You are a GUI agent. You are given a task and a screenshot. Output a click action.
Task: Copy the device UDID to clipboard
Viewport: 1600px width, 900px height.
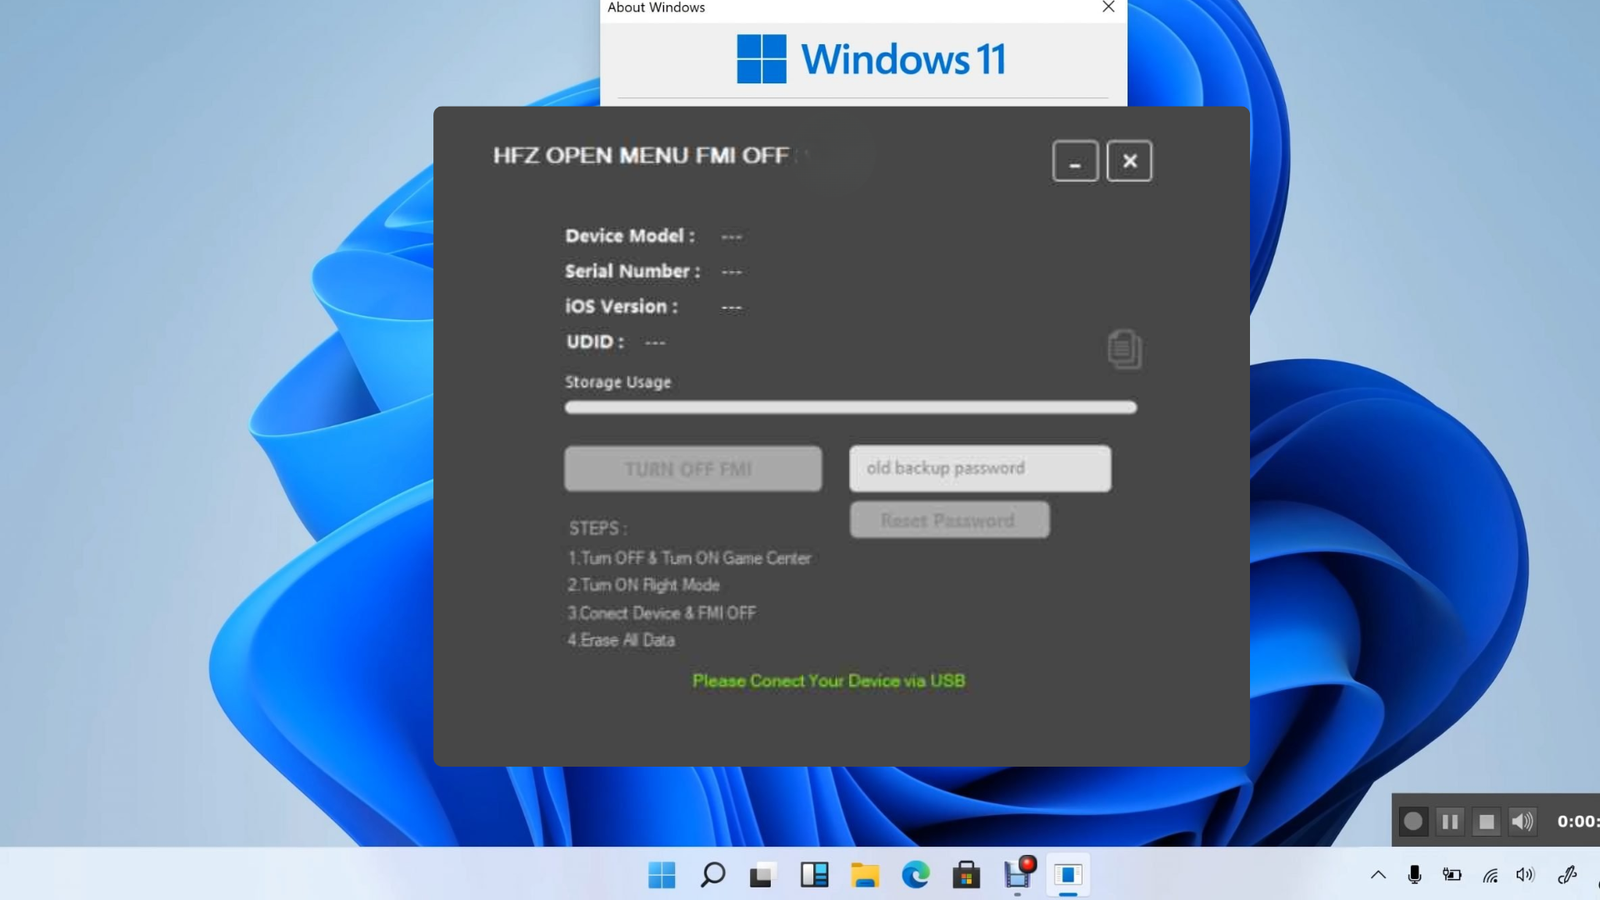click(x=1124, y=349)
